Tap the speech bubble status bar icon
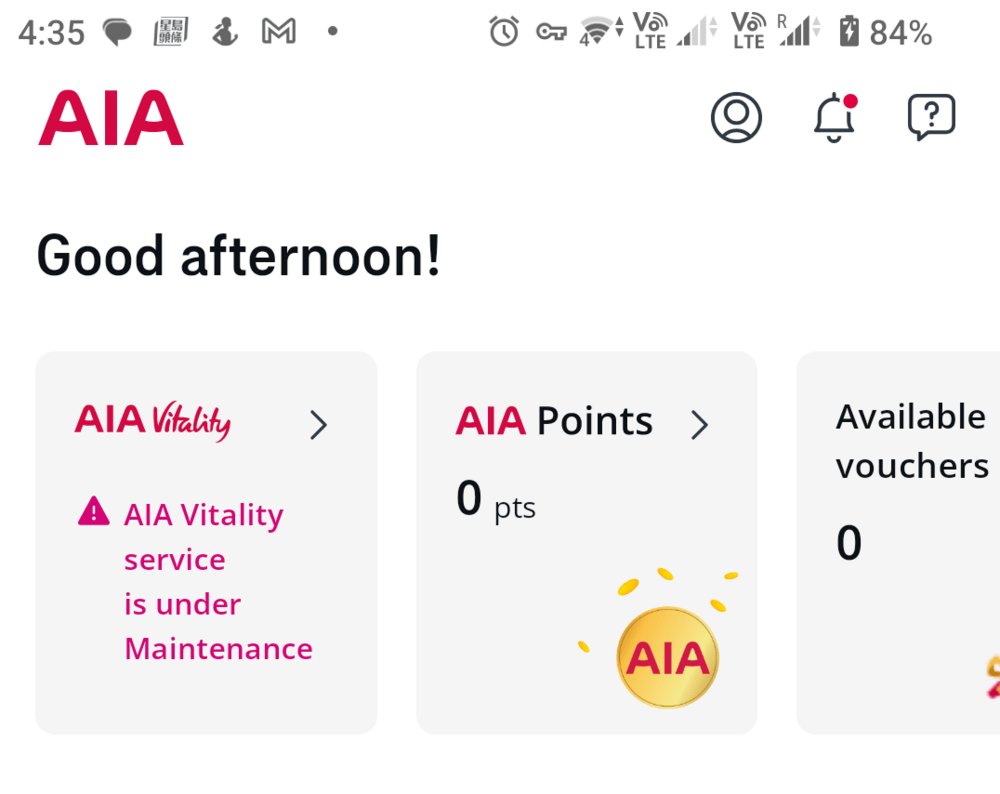The width and height of the screenshot is (1000, 794). (x=117, y=30)
